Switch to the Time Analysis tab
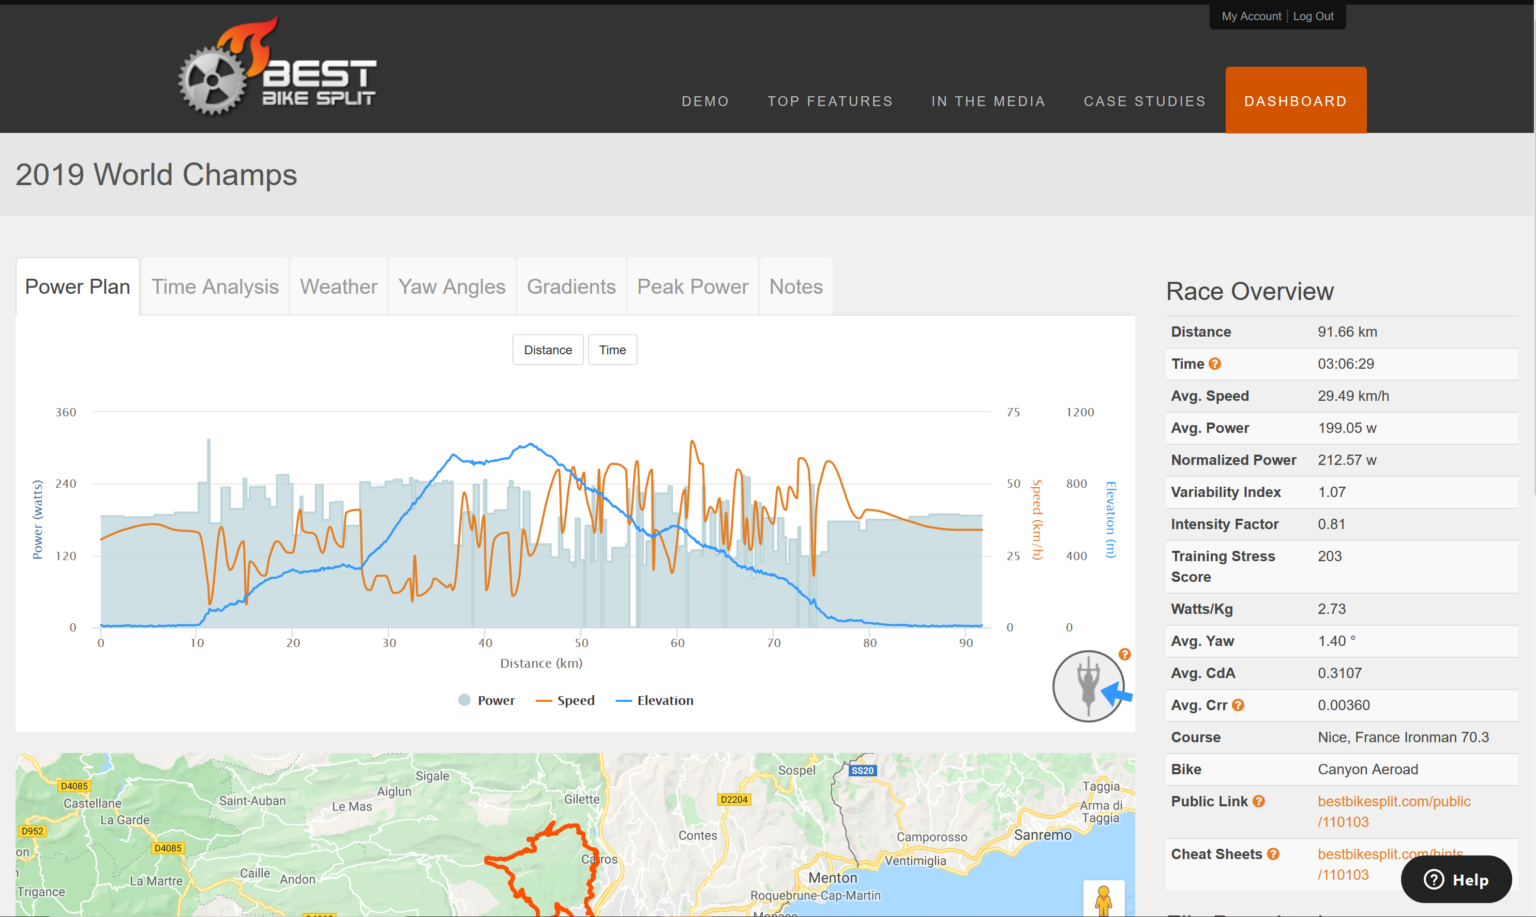The image size is (1536, 917). 214,286
